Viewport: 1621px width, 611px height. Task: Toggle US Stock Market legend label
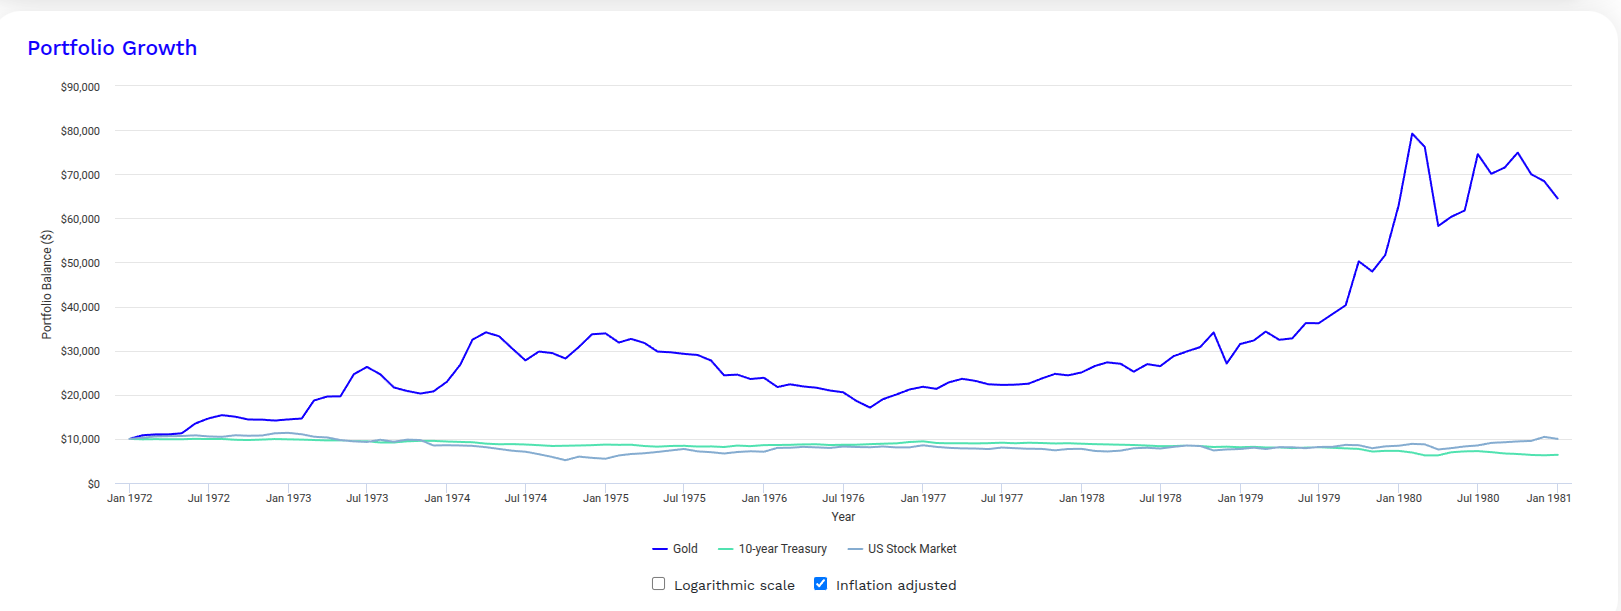point(912,549)
